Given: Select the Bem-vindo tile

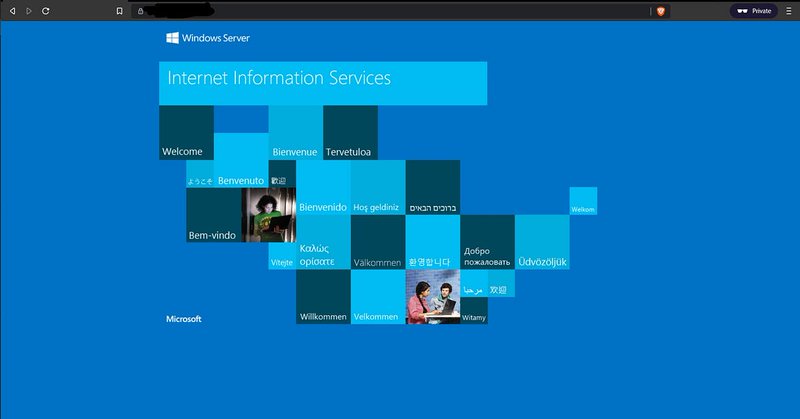Looking at the screenshot, I should [213, 215].
